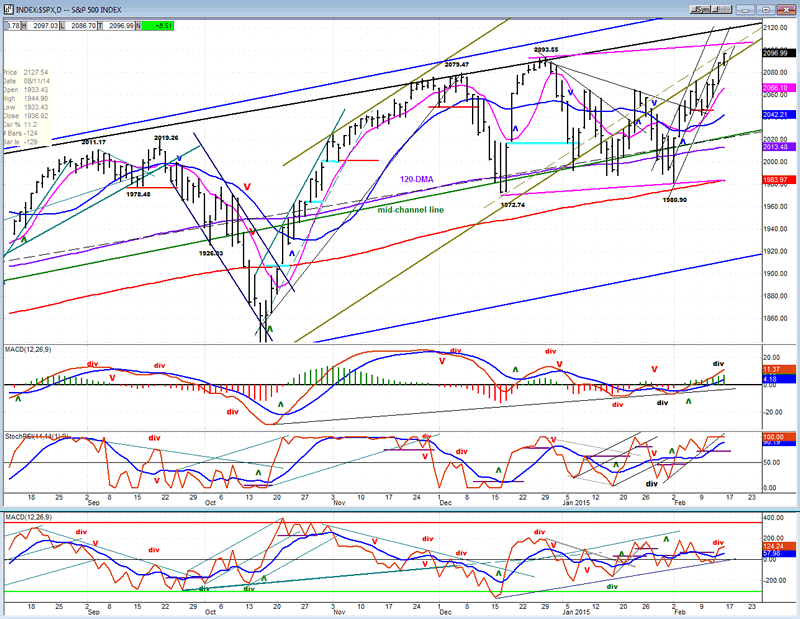
Task: Click the 1978.48 support level label
Action: point(138,194)
